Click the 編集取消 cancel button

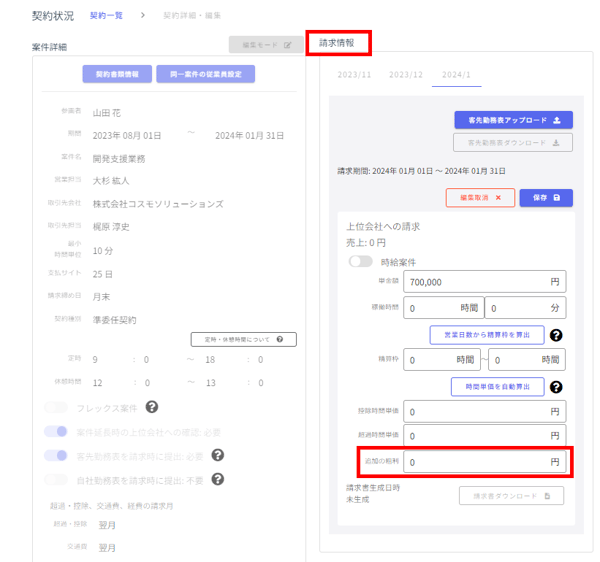pos(480,198)
